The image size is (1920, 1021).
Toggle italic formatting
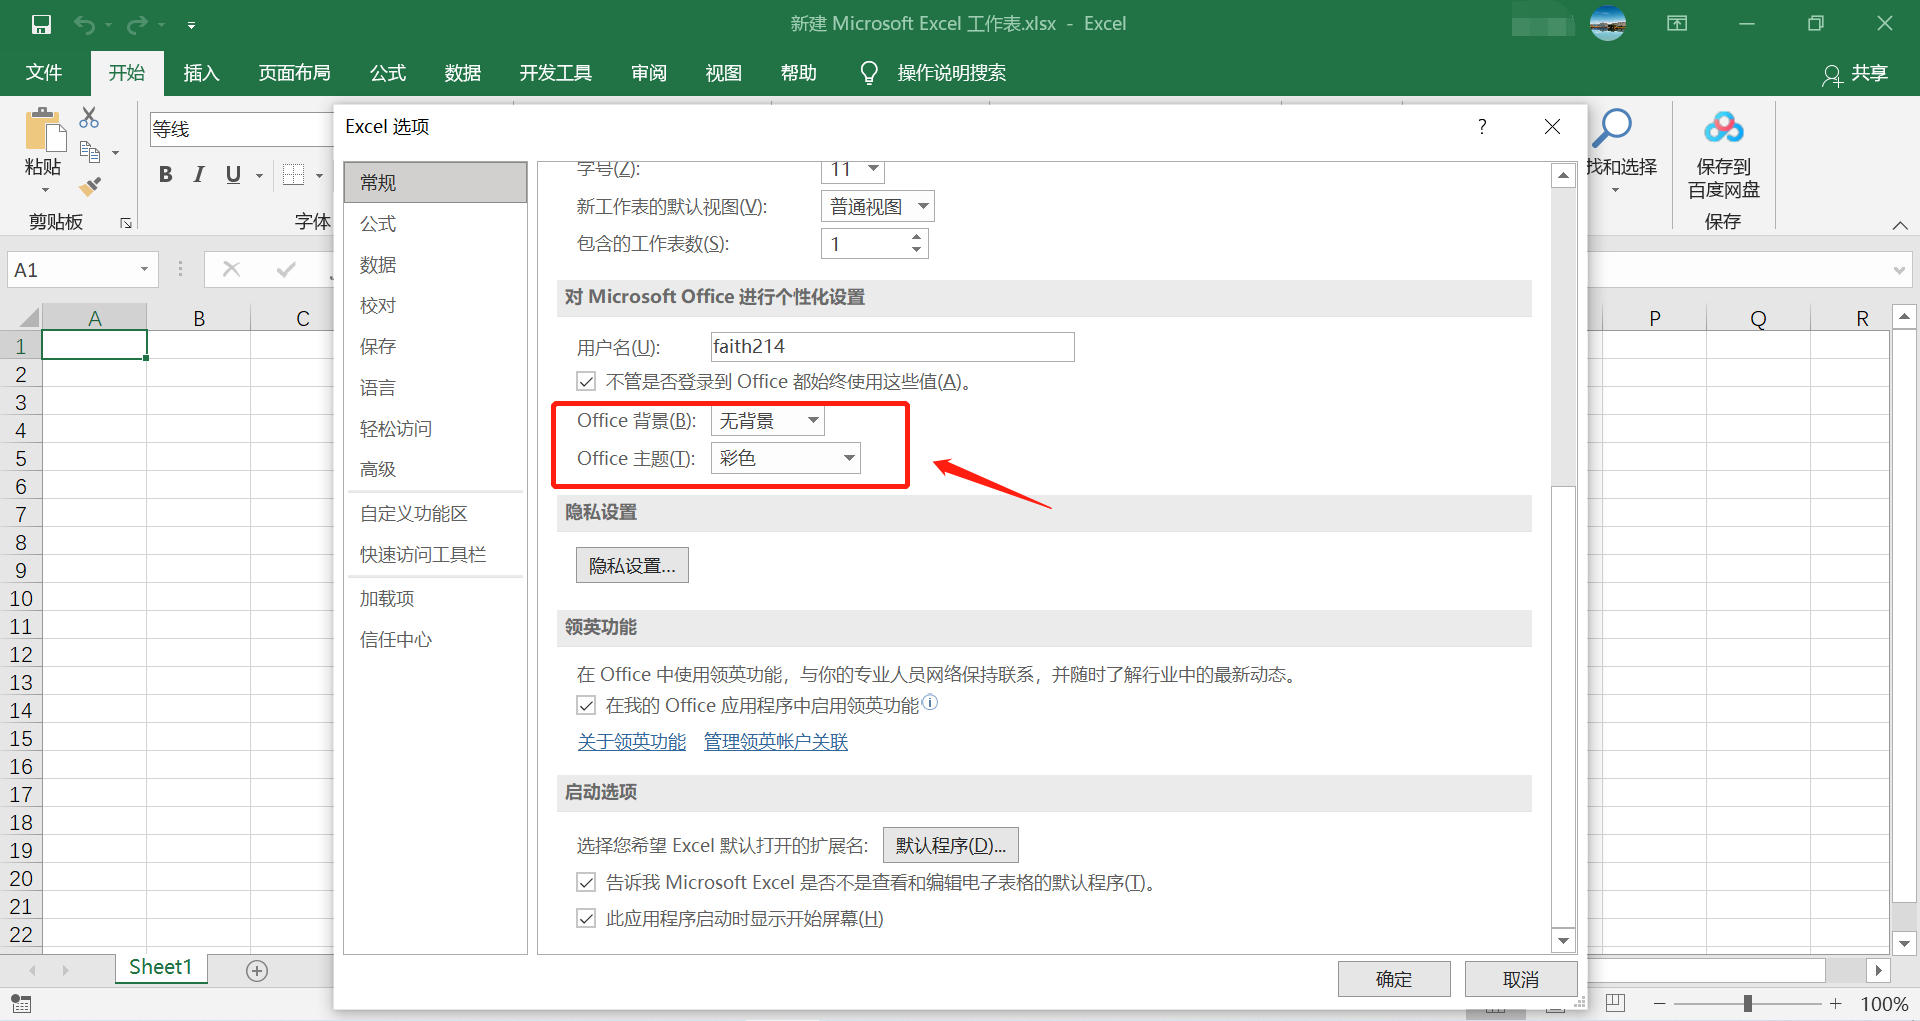click(197, 174)
